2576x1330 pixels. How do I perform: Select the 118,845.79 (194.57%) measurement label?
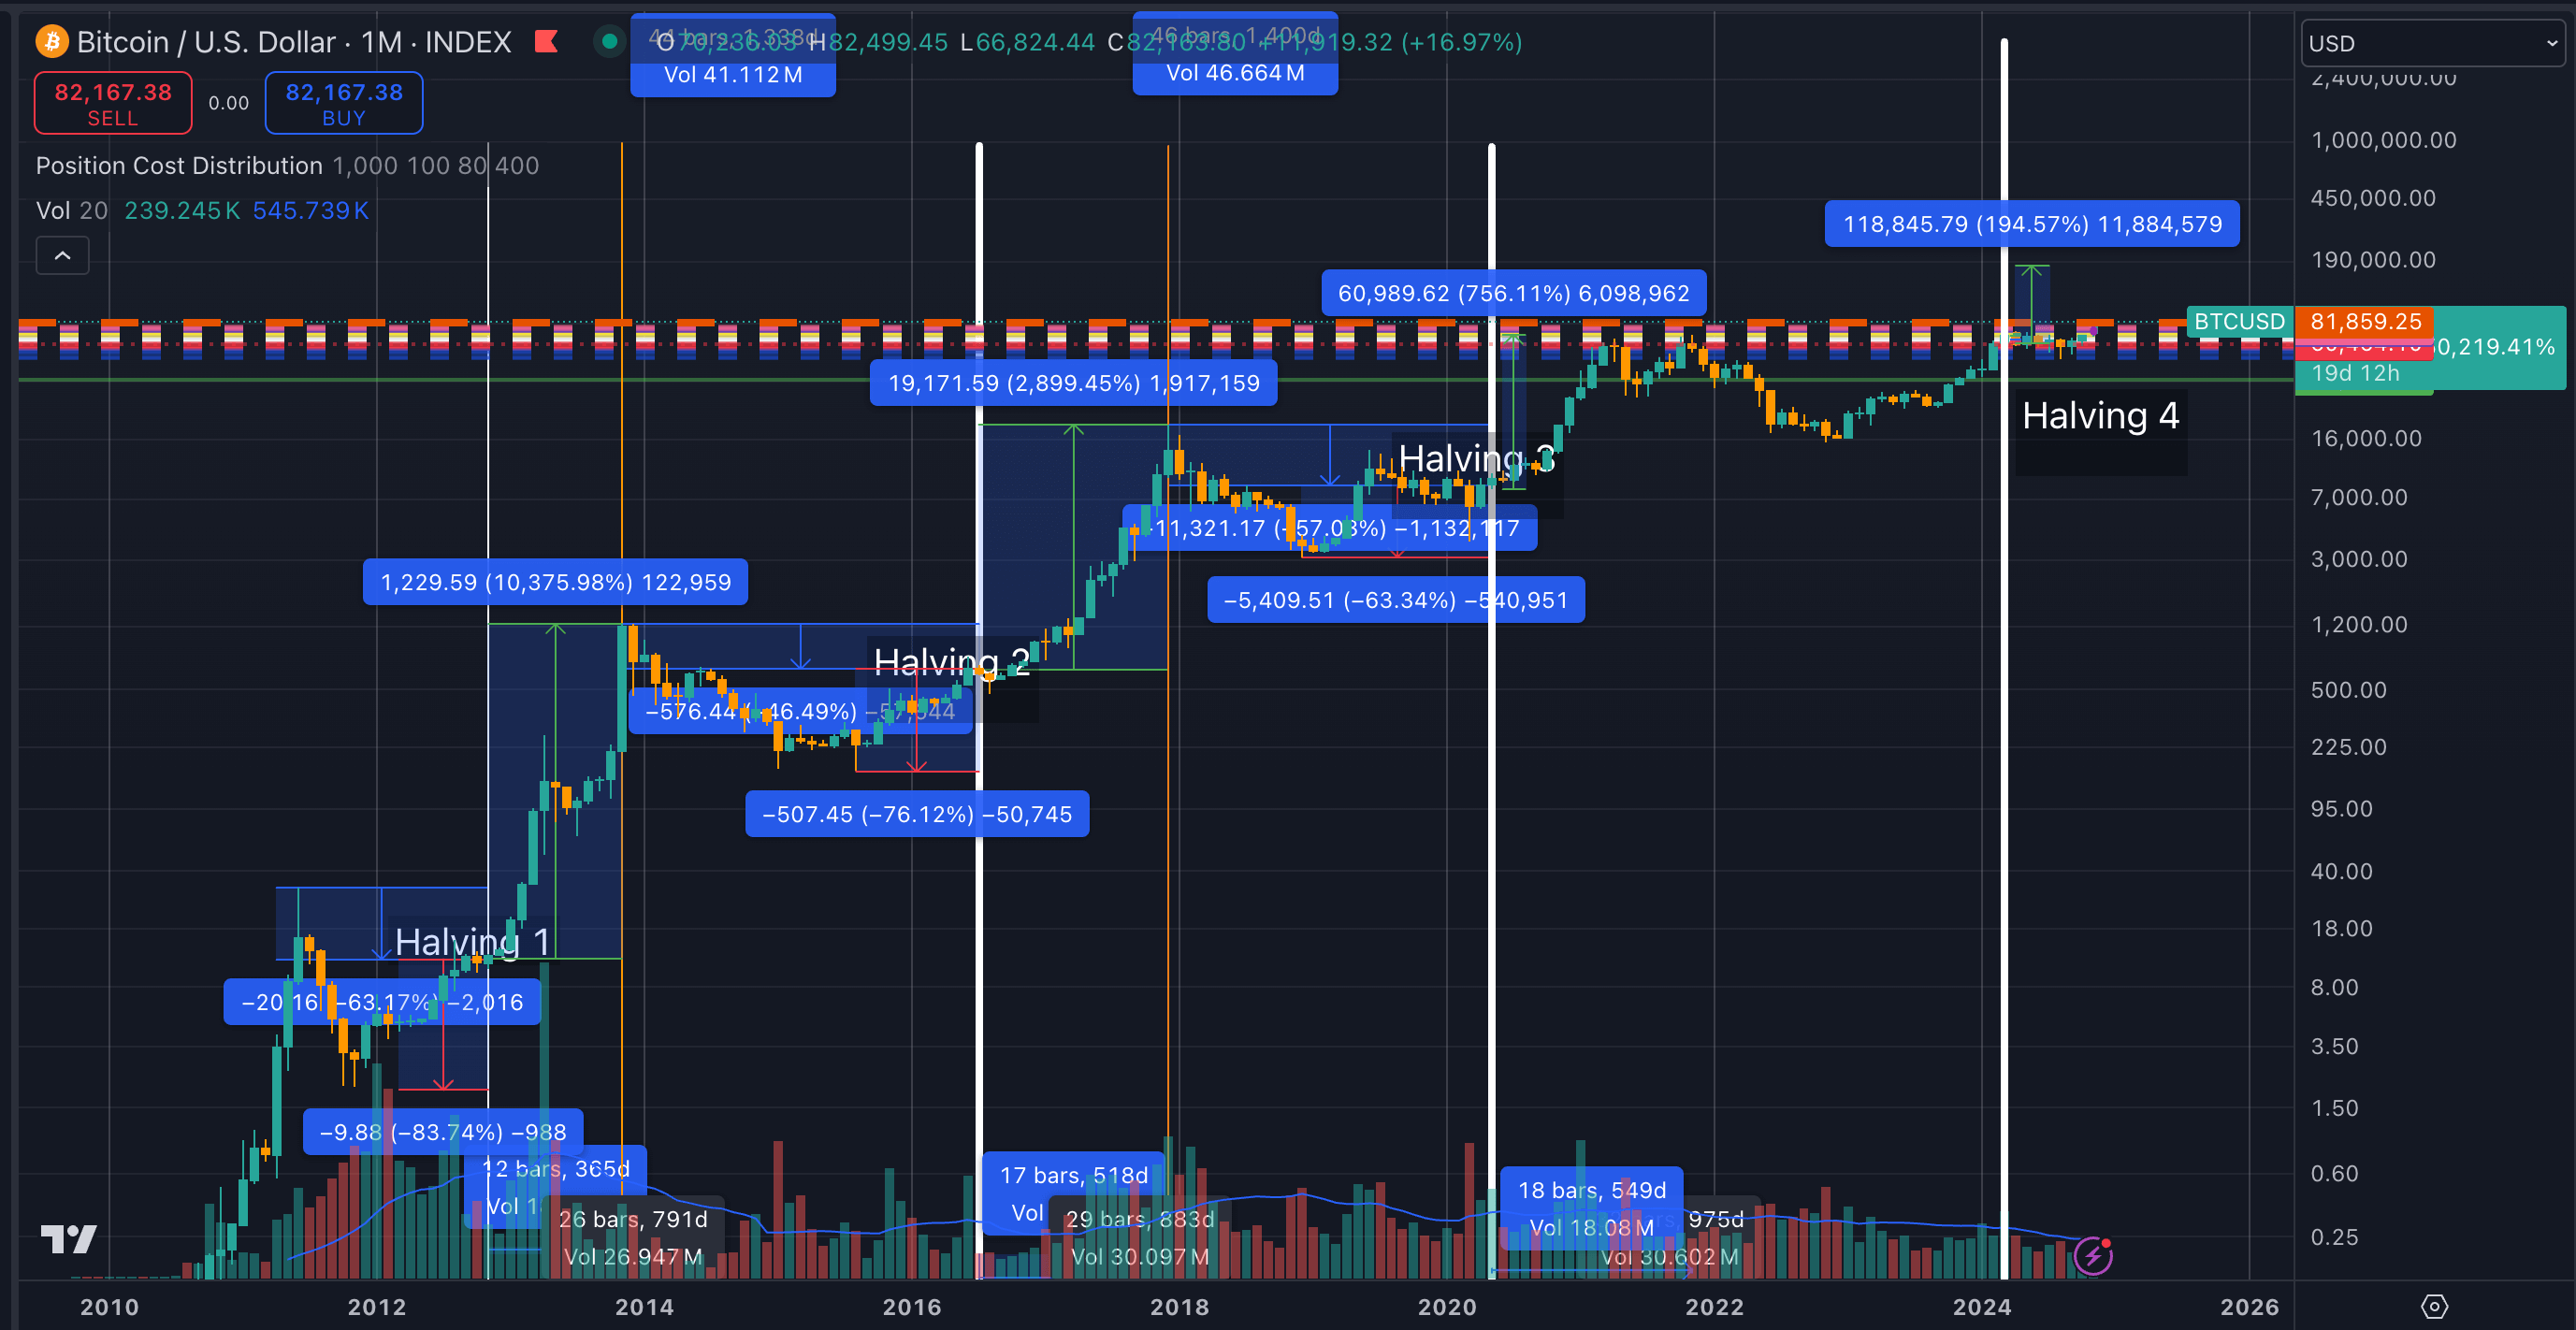click(x=2032, y=224)
